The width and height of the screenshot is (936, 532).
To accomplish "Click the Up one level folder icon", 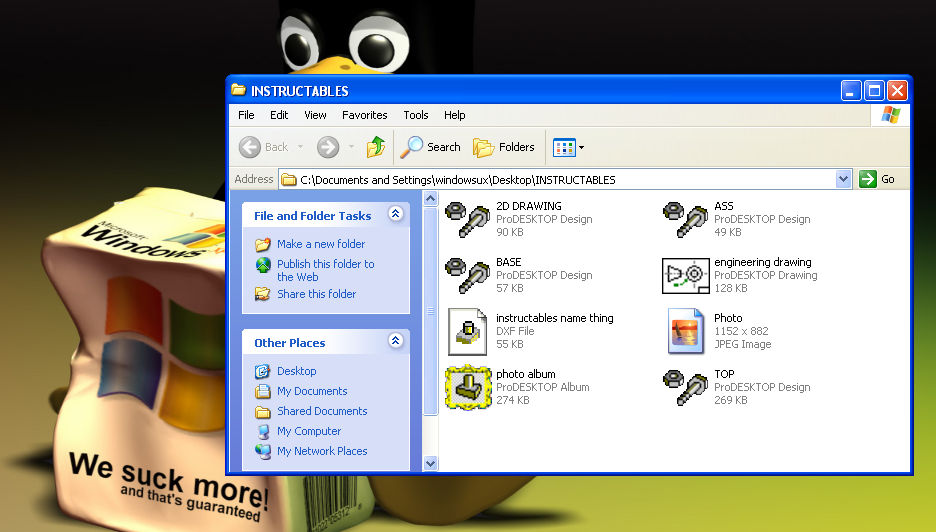I will (x=375, y=147).
